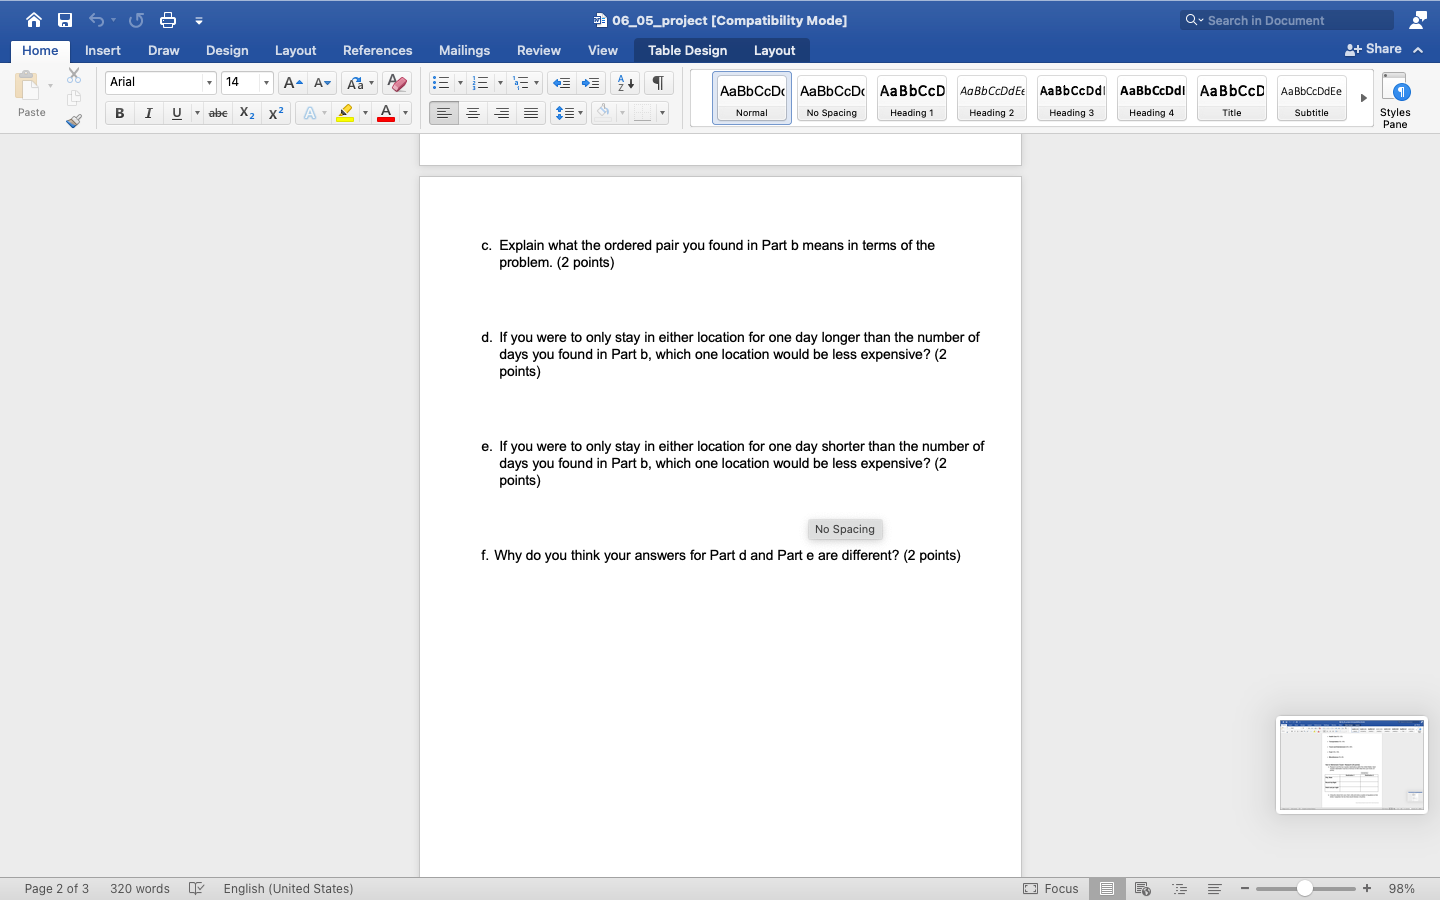Toggle italic formatting
This screenshot has width=1440, height=900.
pyautogui.click(x=148, y=113)
